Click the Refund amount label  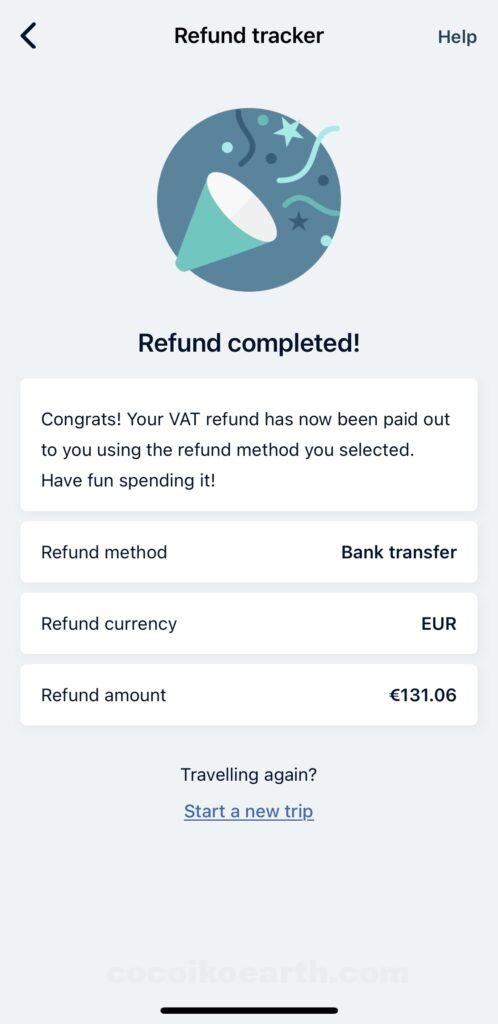[x=104, y=695]
